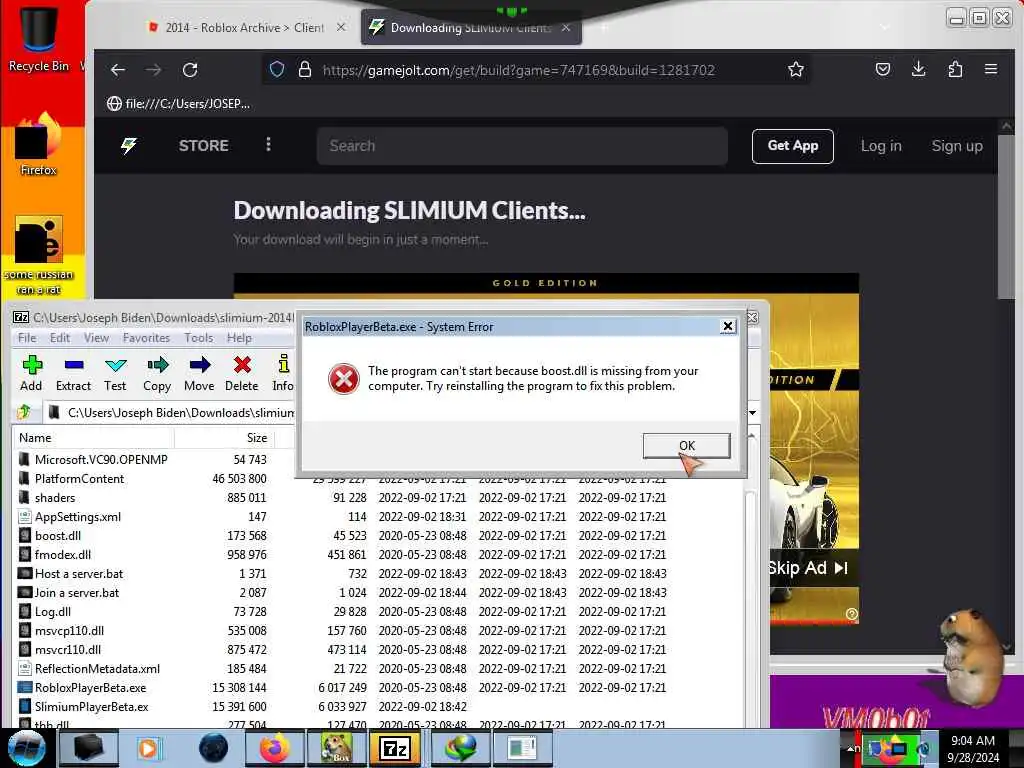
Task: Open the Firefox extensions icon
Action: coord(955,69)
